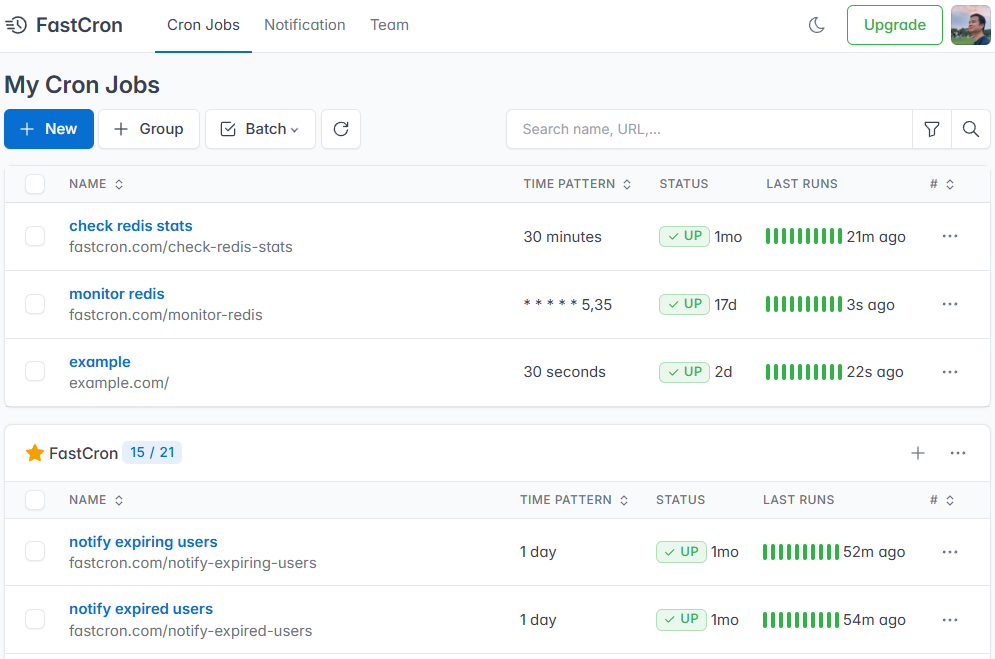Sort FastCron group by NAME

pyautogui.click(x=96, y=500)
